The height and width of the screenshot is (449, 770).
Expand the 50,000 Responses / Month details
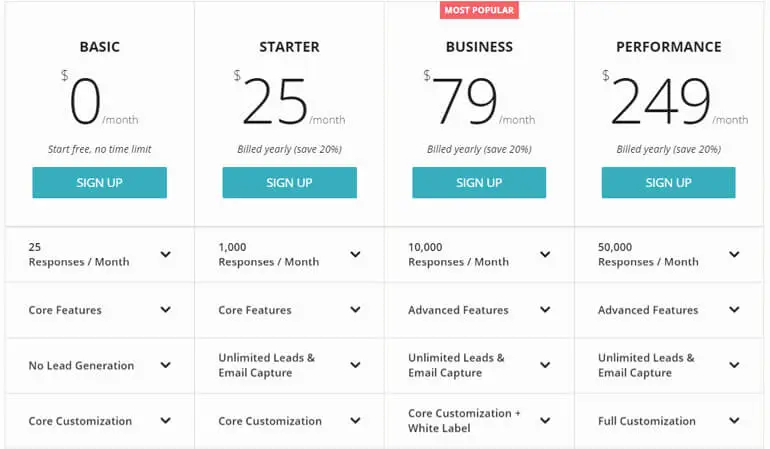[x=734, y=254]
